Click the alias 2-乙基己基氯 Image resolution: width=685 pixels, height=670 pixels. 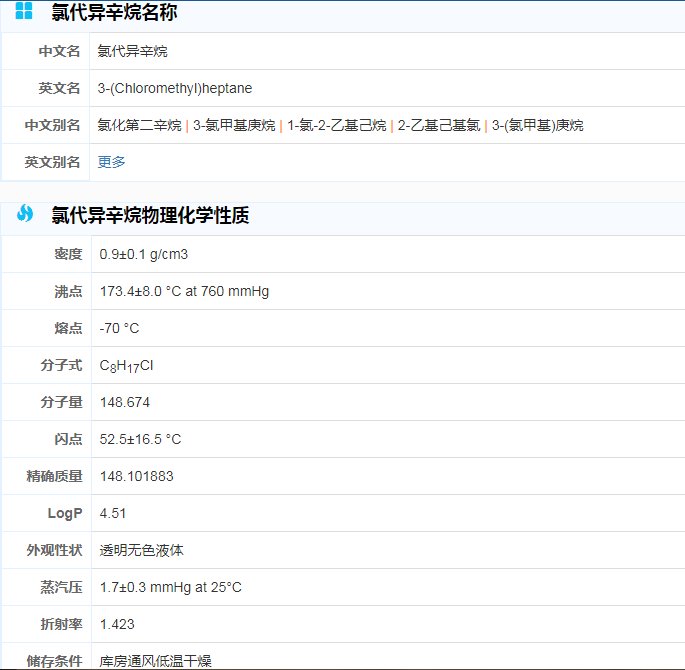click(439, 125)
